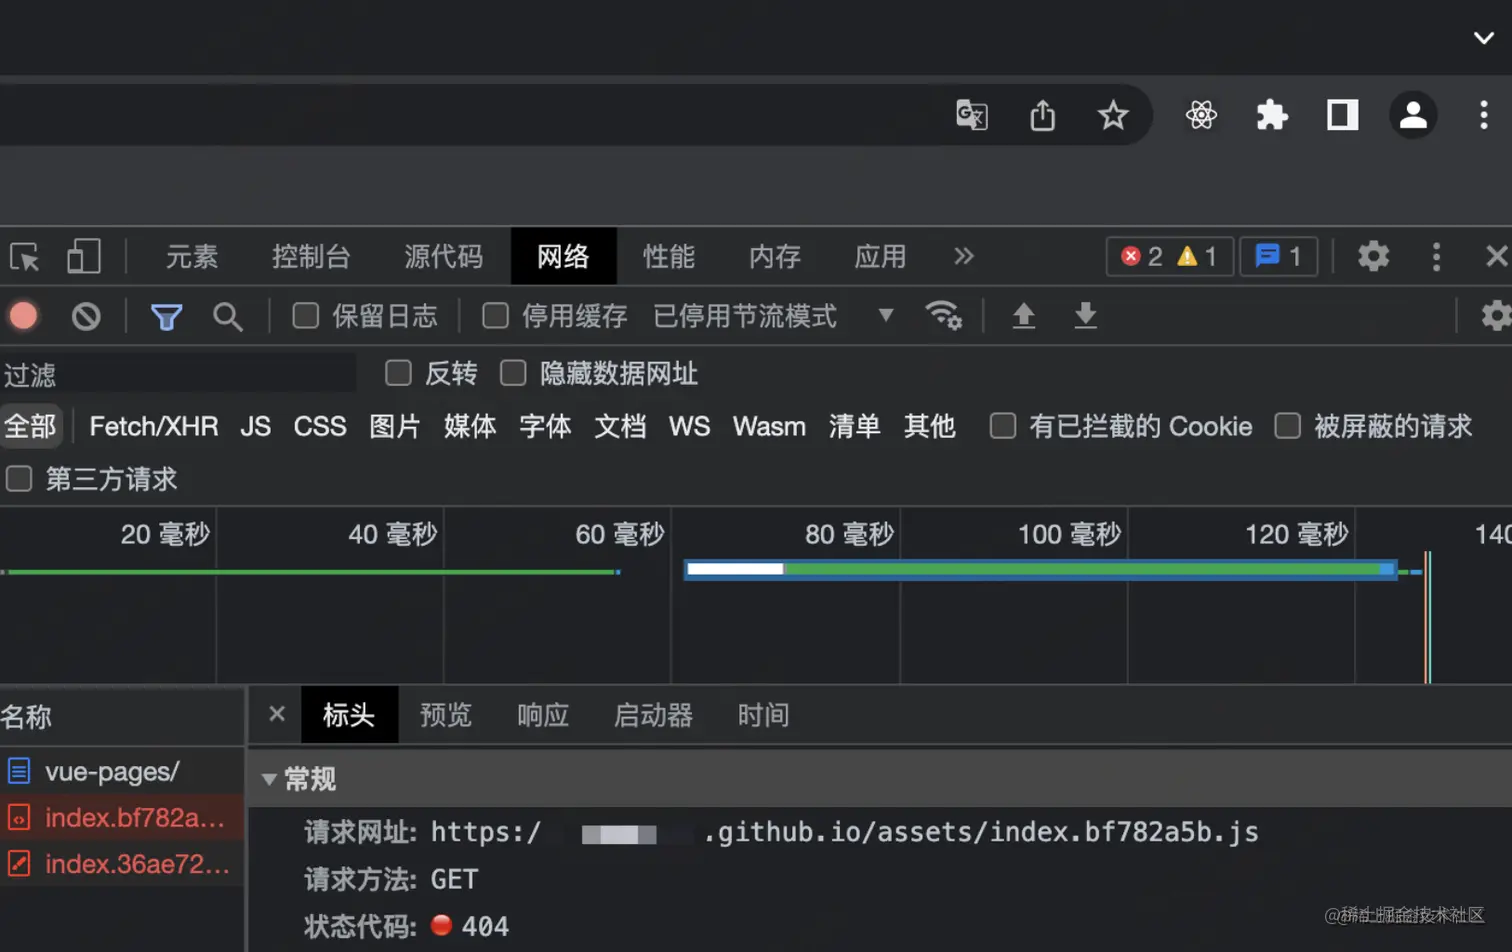Open the 已停用节流模式 throttling dropdown
Viewport: 1512px width, 952px height.
coord(773,316)
